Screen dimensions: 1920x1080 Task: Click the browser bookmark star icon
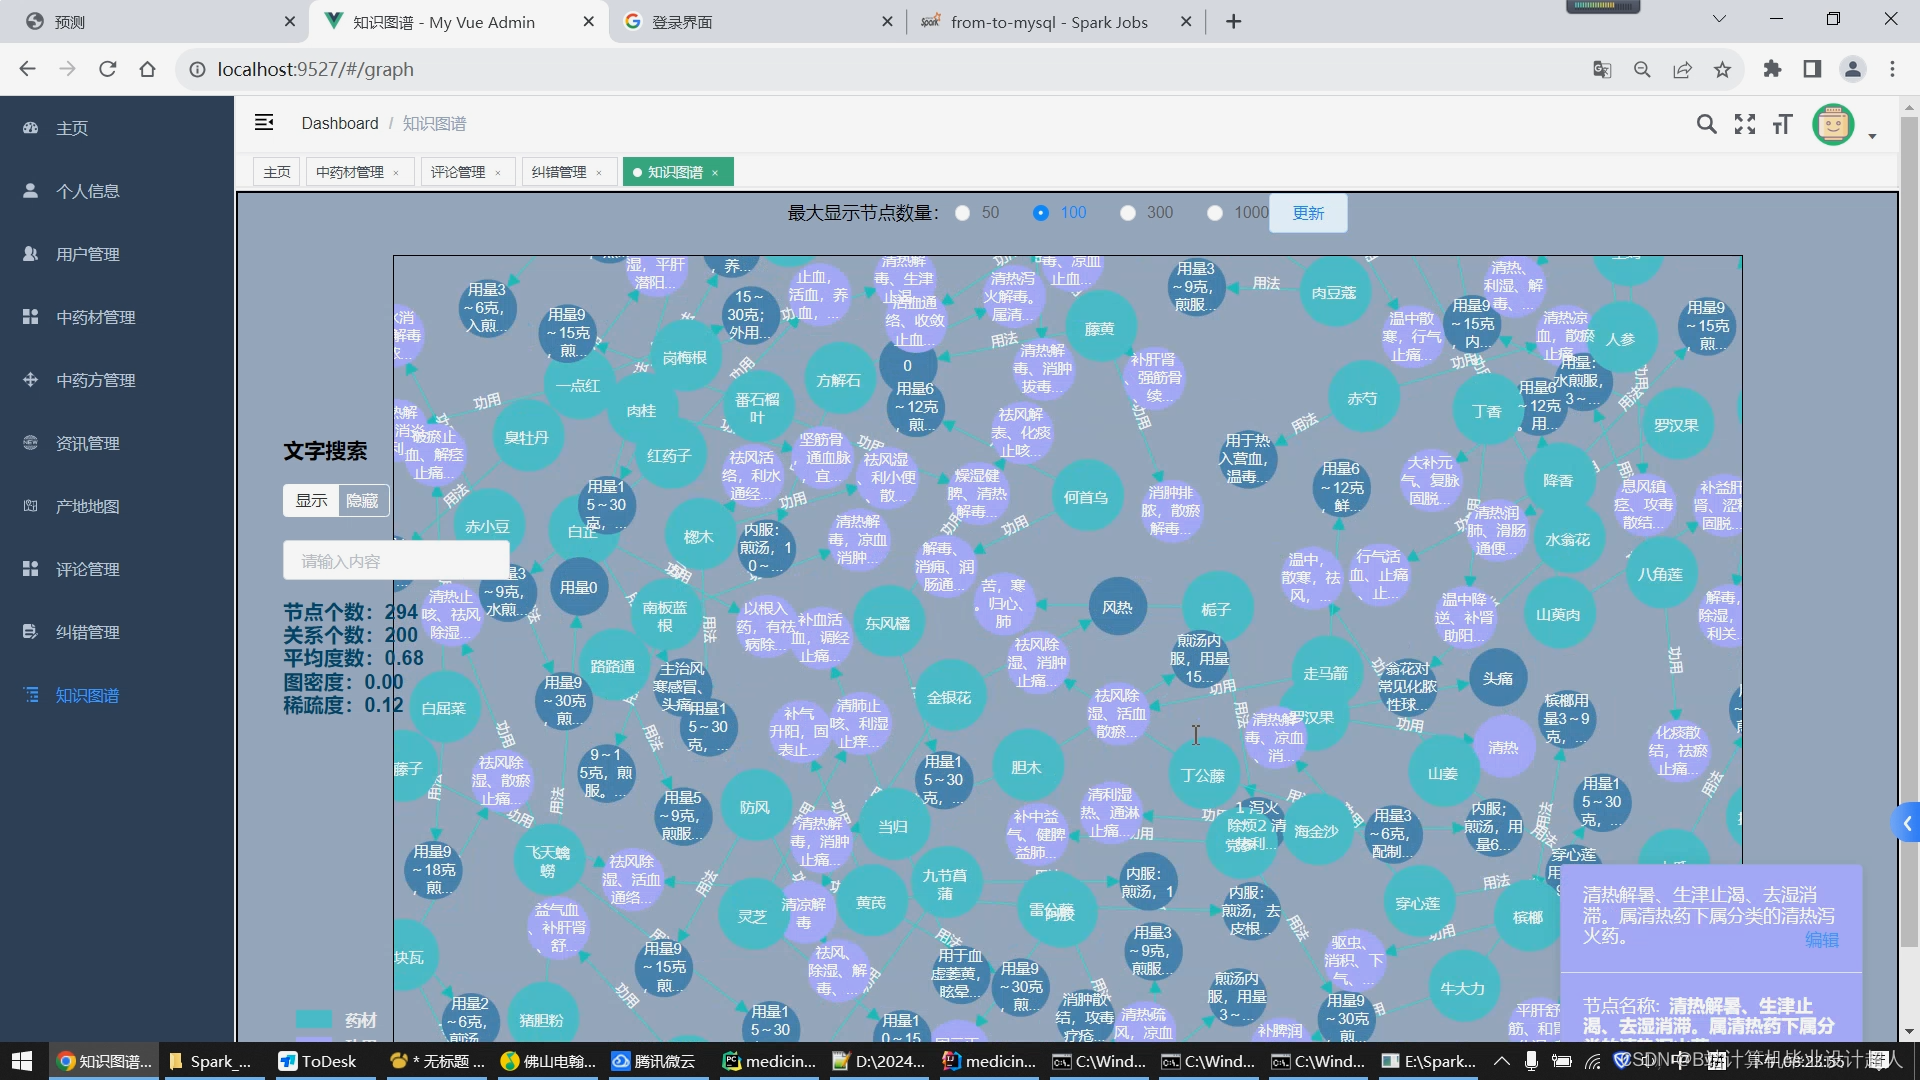point(1722,69)
